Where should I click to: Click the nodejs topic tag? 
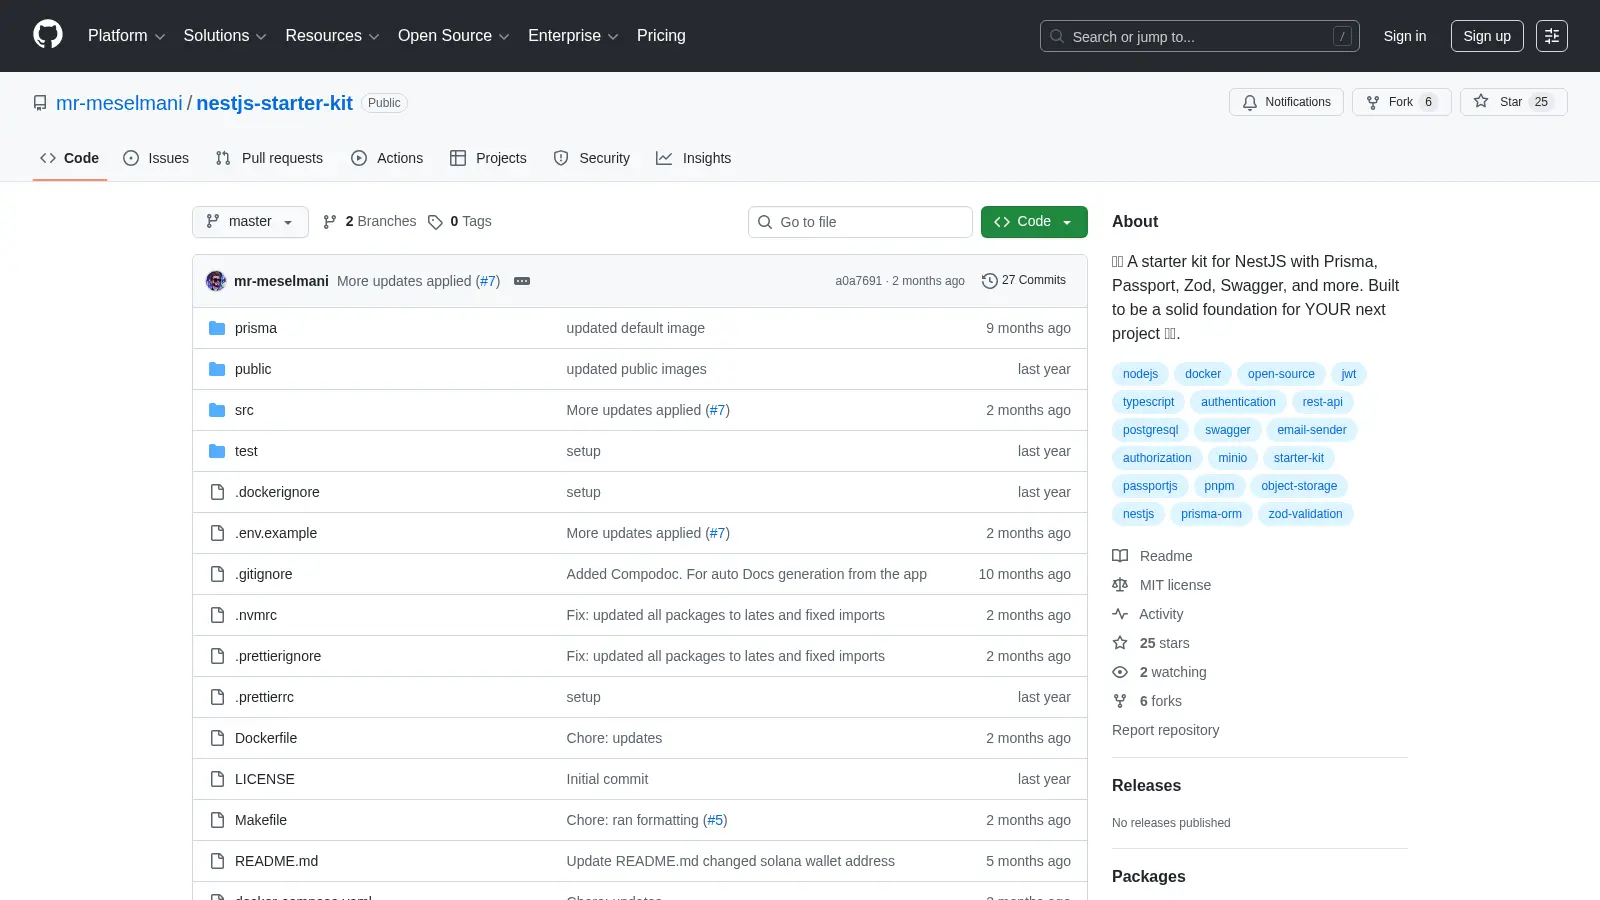click(x=1140, y=374)
